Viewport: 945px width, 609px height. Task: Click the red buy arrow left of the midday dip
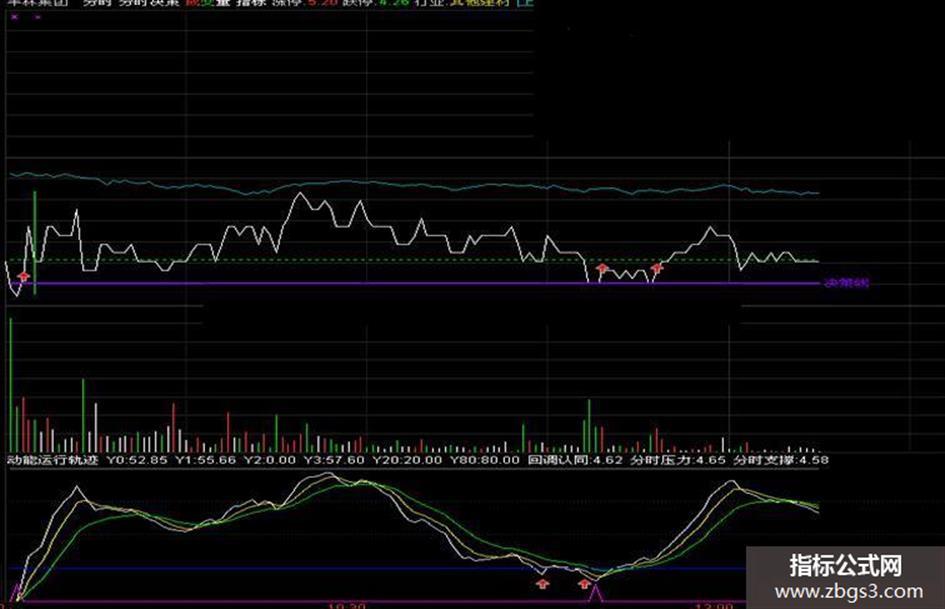click(x=602, y=269)
